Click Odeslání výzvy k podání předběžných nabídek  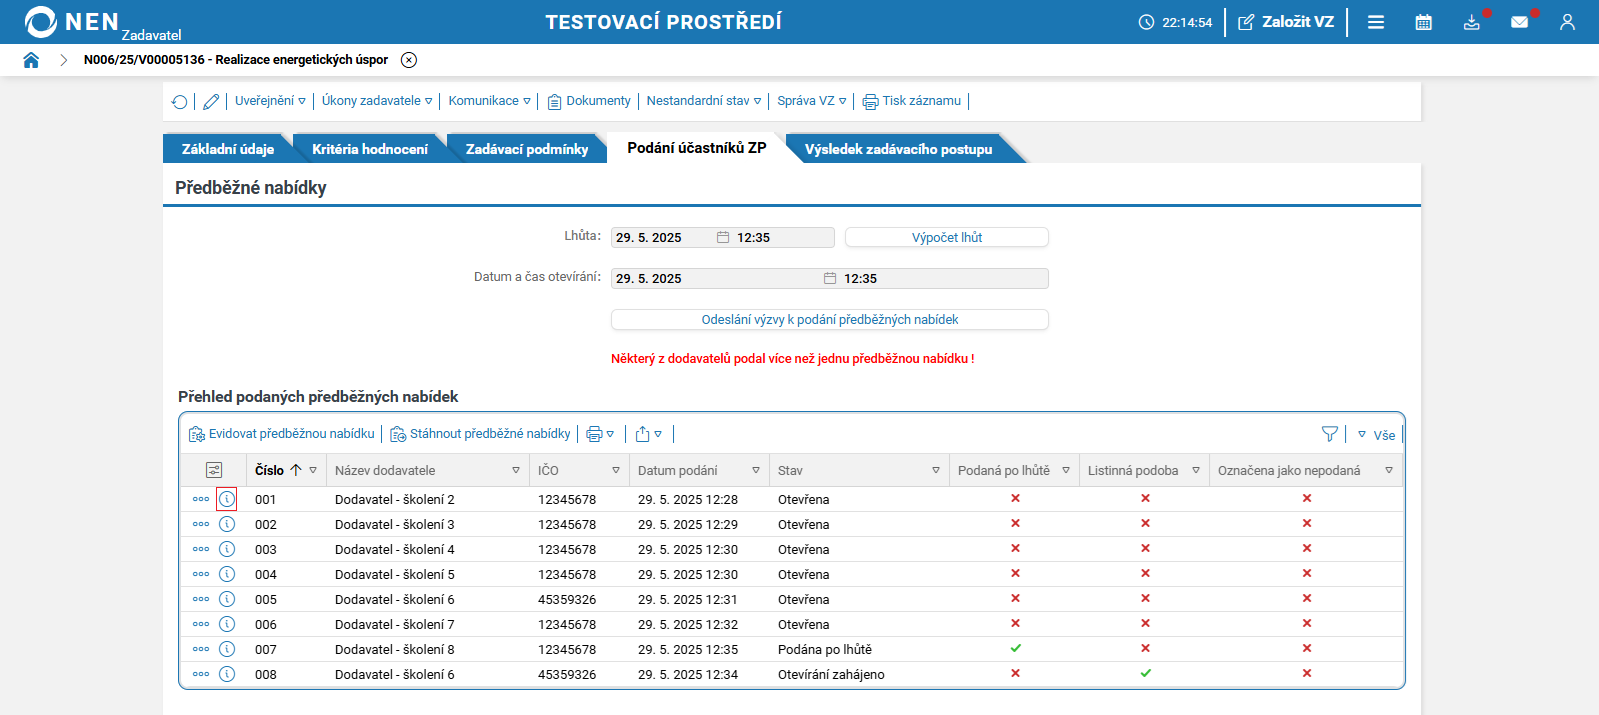click(x=830, y=319)
